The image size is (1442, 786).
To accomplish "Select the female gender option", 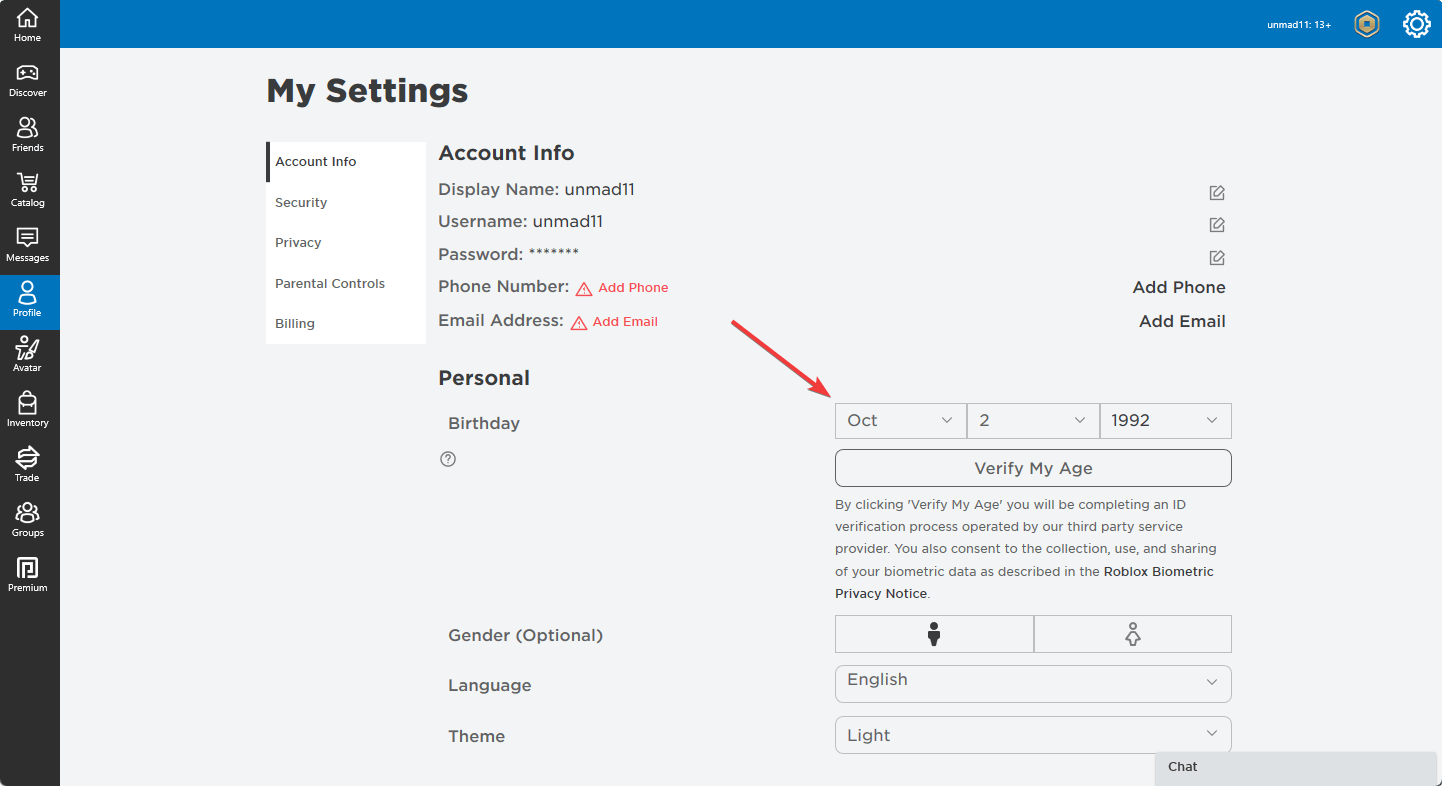I will (1132, 634).
